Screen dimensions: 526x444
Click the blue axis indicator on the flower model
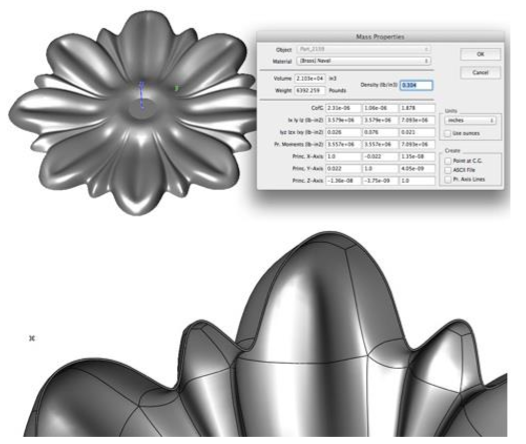[x=142, y=94]
